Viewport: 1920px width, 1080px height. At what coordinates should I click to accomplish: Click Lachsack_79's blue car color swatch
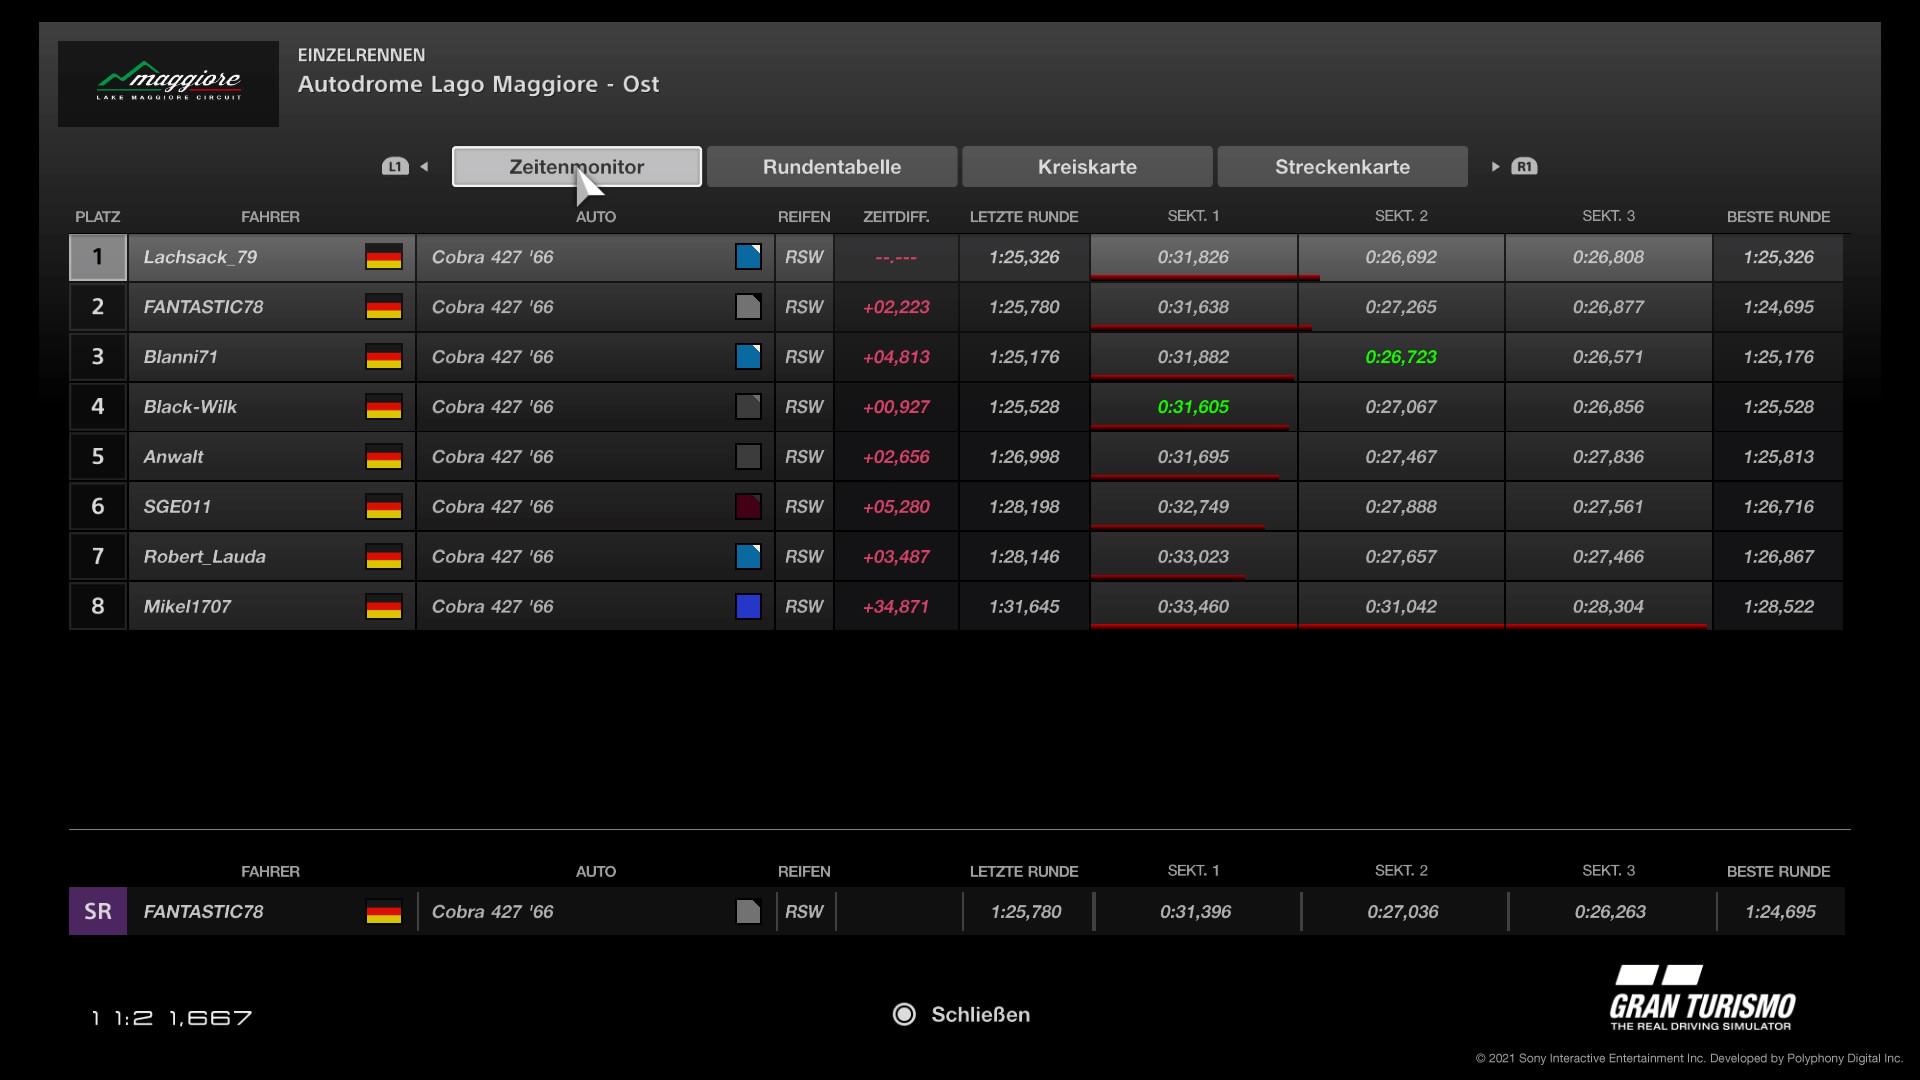[x=748, y=257]
